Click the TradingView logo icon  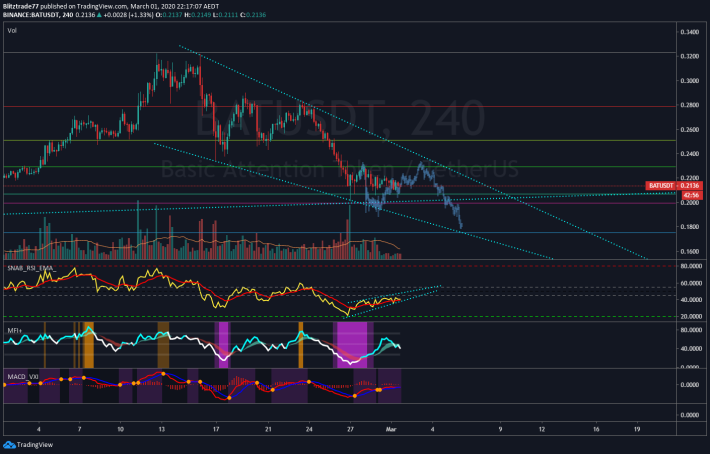(9, 445)
